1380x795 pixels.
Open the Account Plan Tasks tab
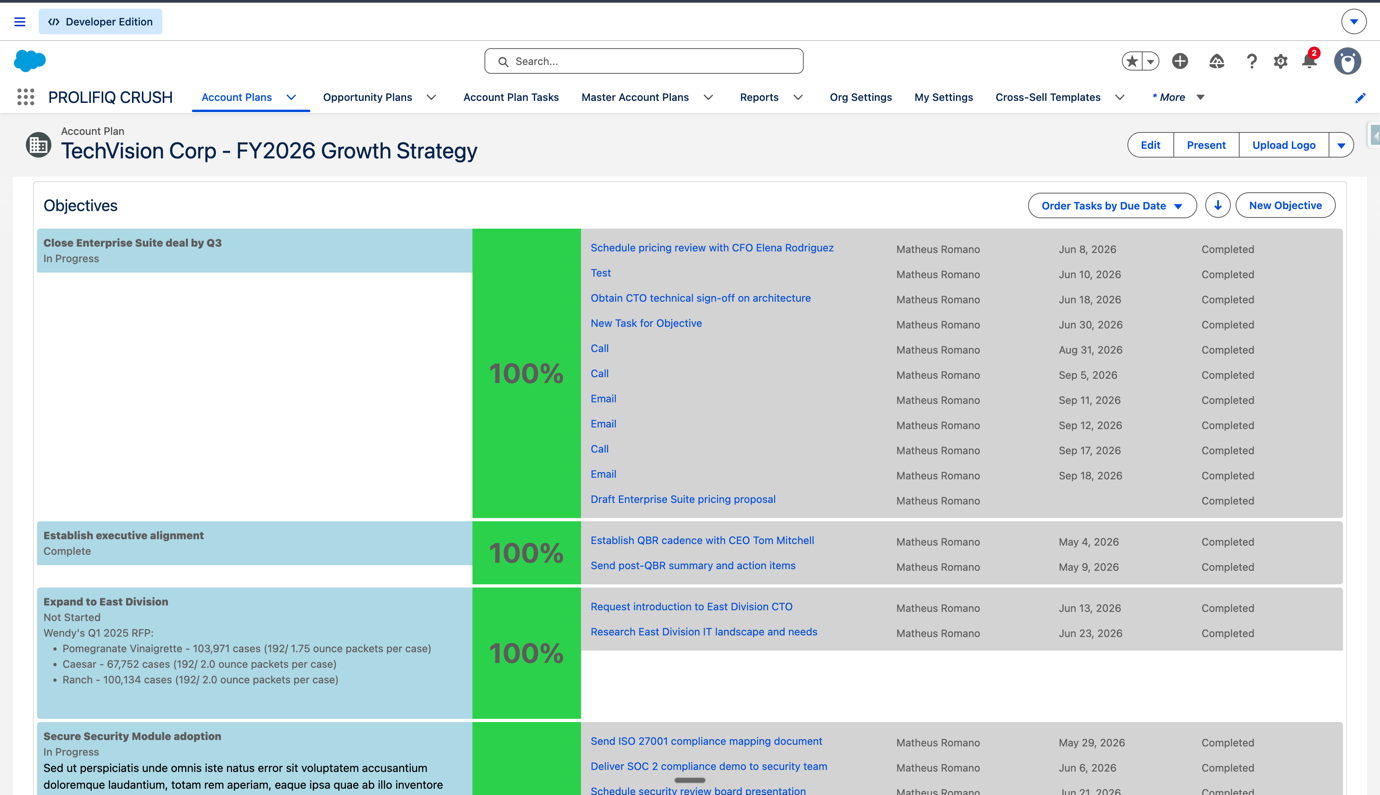click(x=511, y=97)
